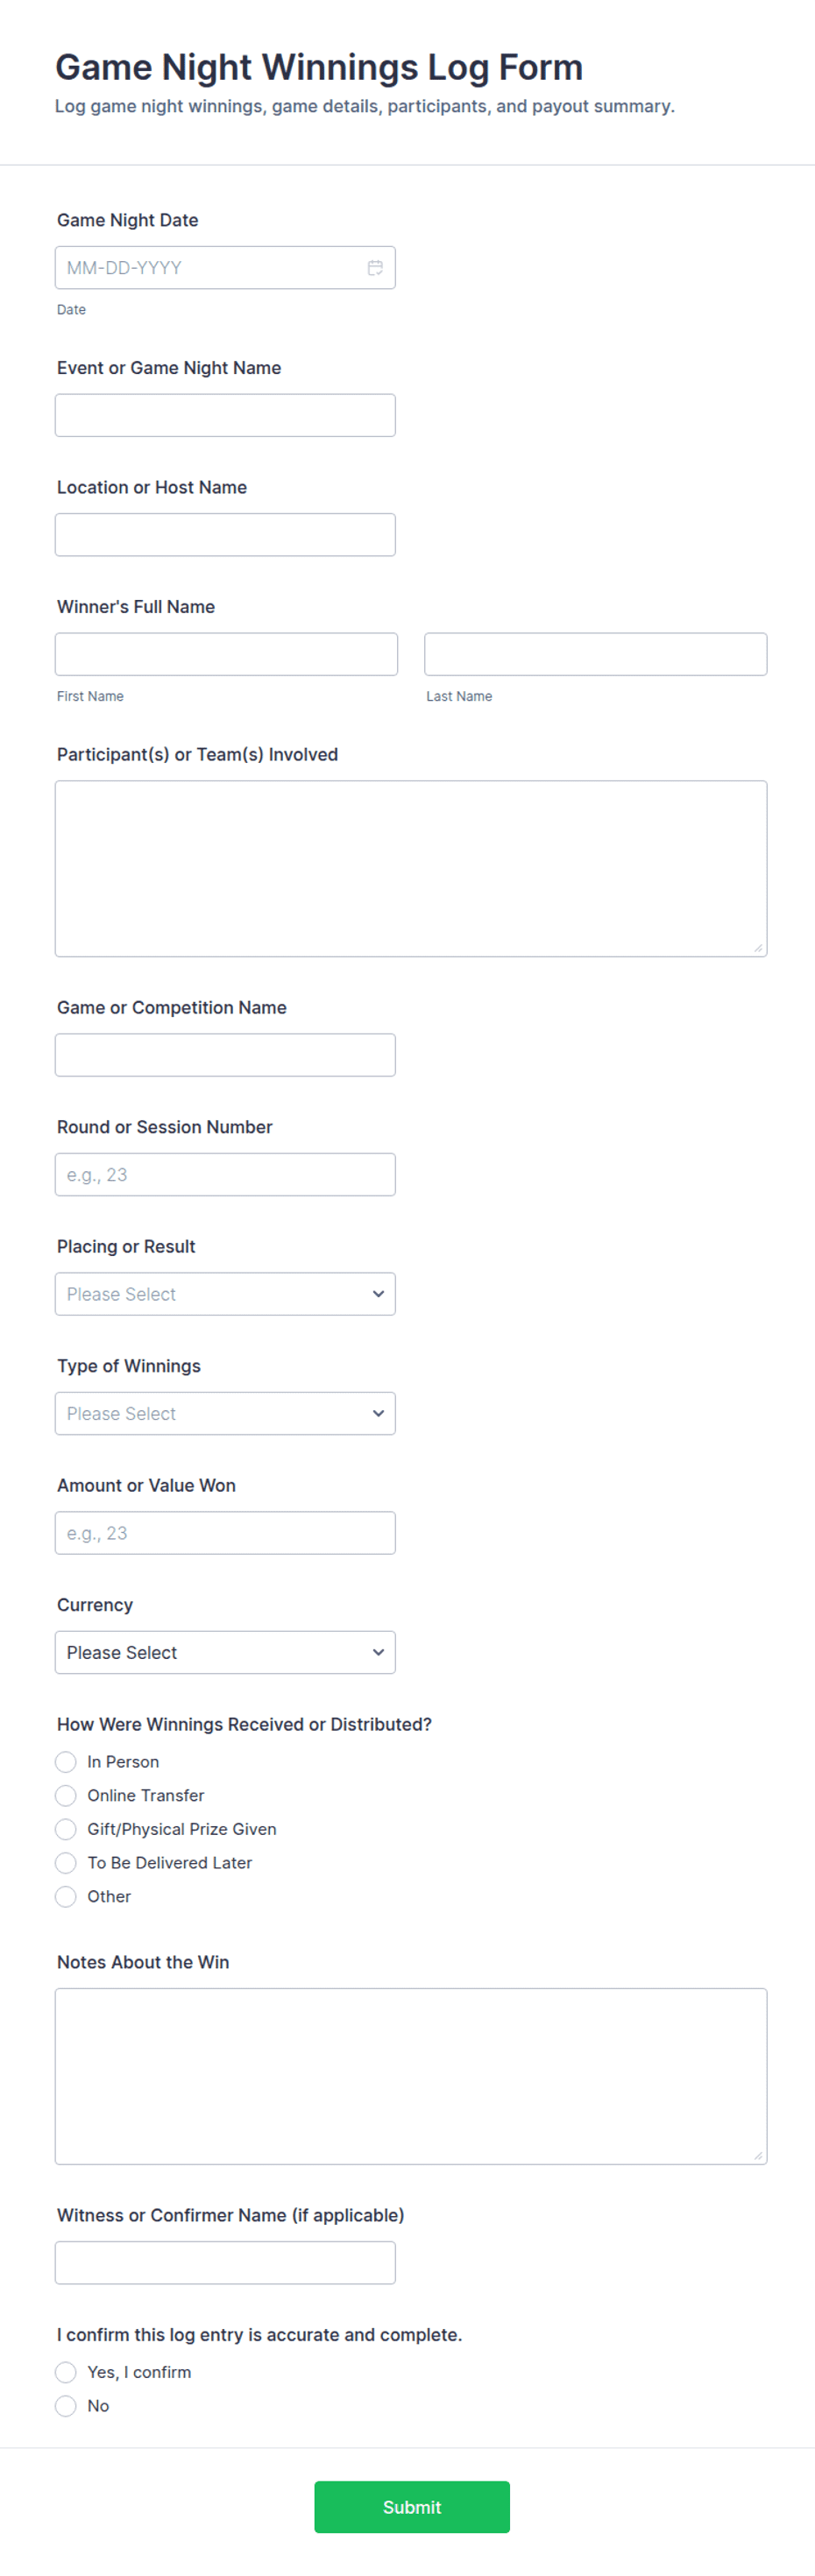Click the Participant(s) or Team(s) Involved textarea
The image size is (815, 2576).
[x=411, y=868]
